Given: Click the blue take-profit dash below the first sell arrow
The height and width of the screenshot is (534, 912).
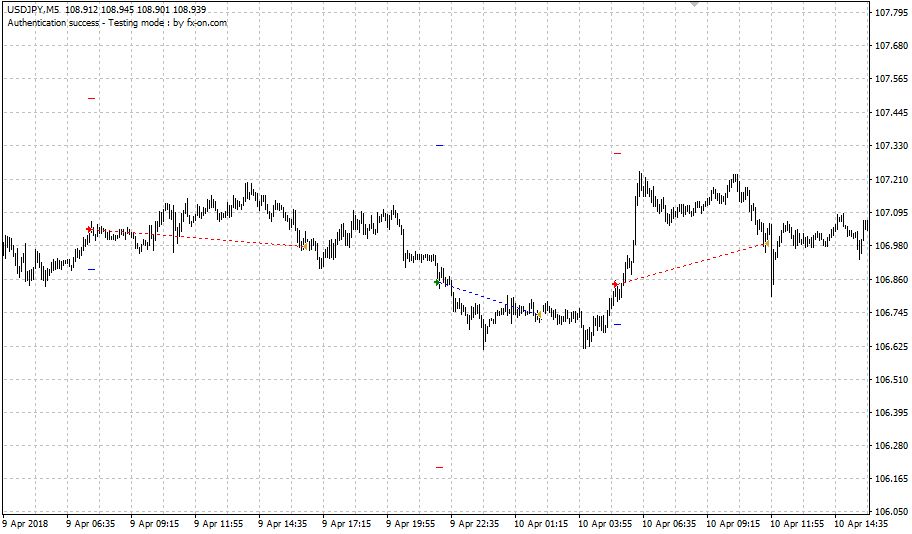Looking at the screenshot, I should coord(91,269).
